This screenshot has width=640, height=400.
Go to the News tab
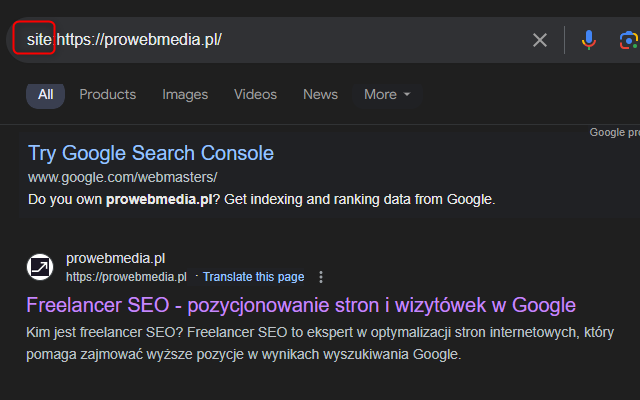coord(320,95)
